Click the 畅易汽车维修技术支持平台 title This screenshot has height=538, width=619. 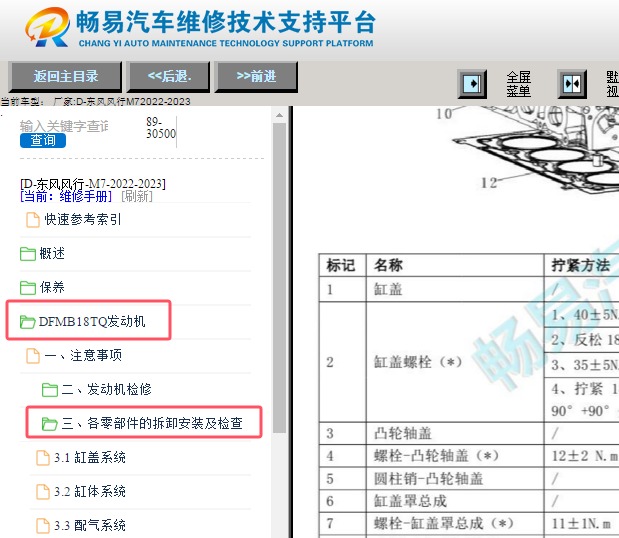tap(225, 22)
